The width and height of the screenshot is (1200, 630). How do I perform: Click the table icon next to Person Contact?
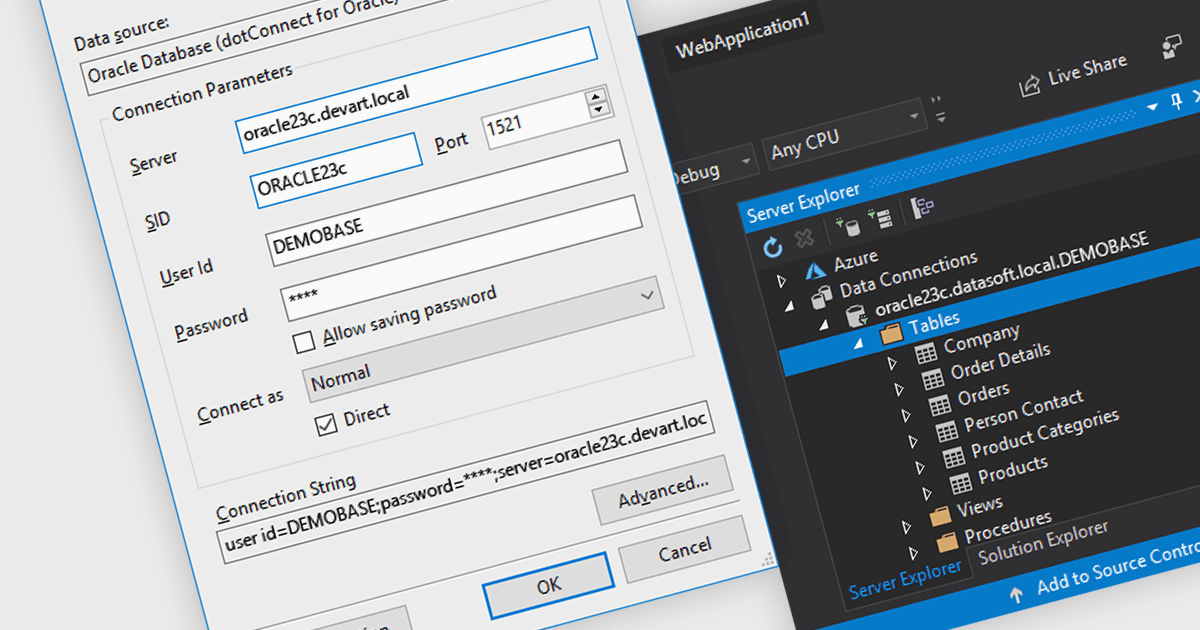click(x=946, y=432)
